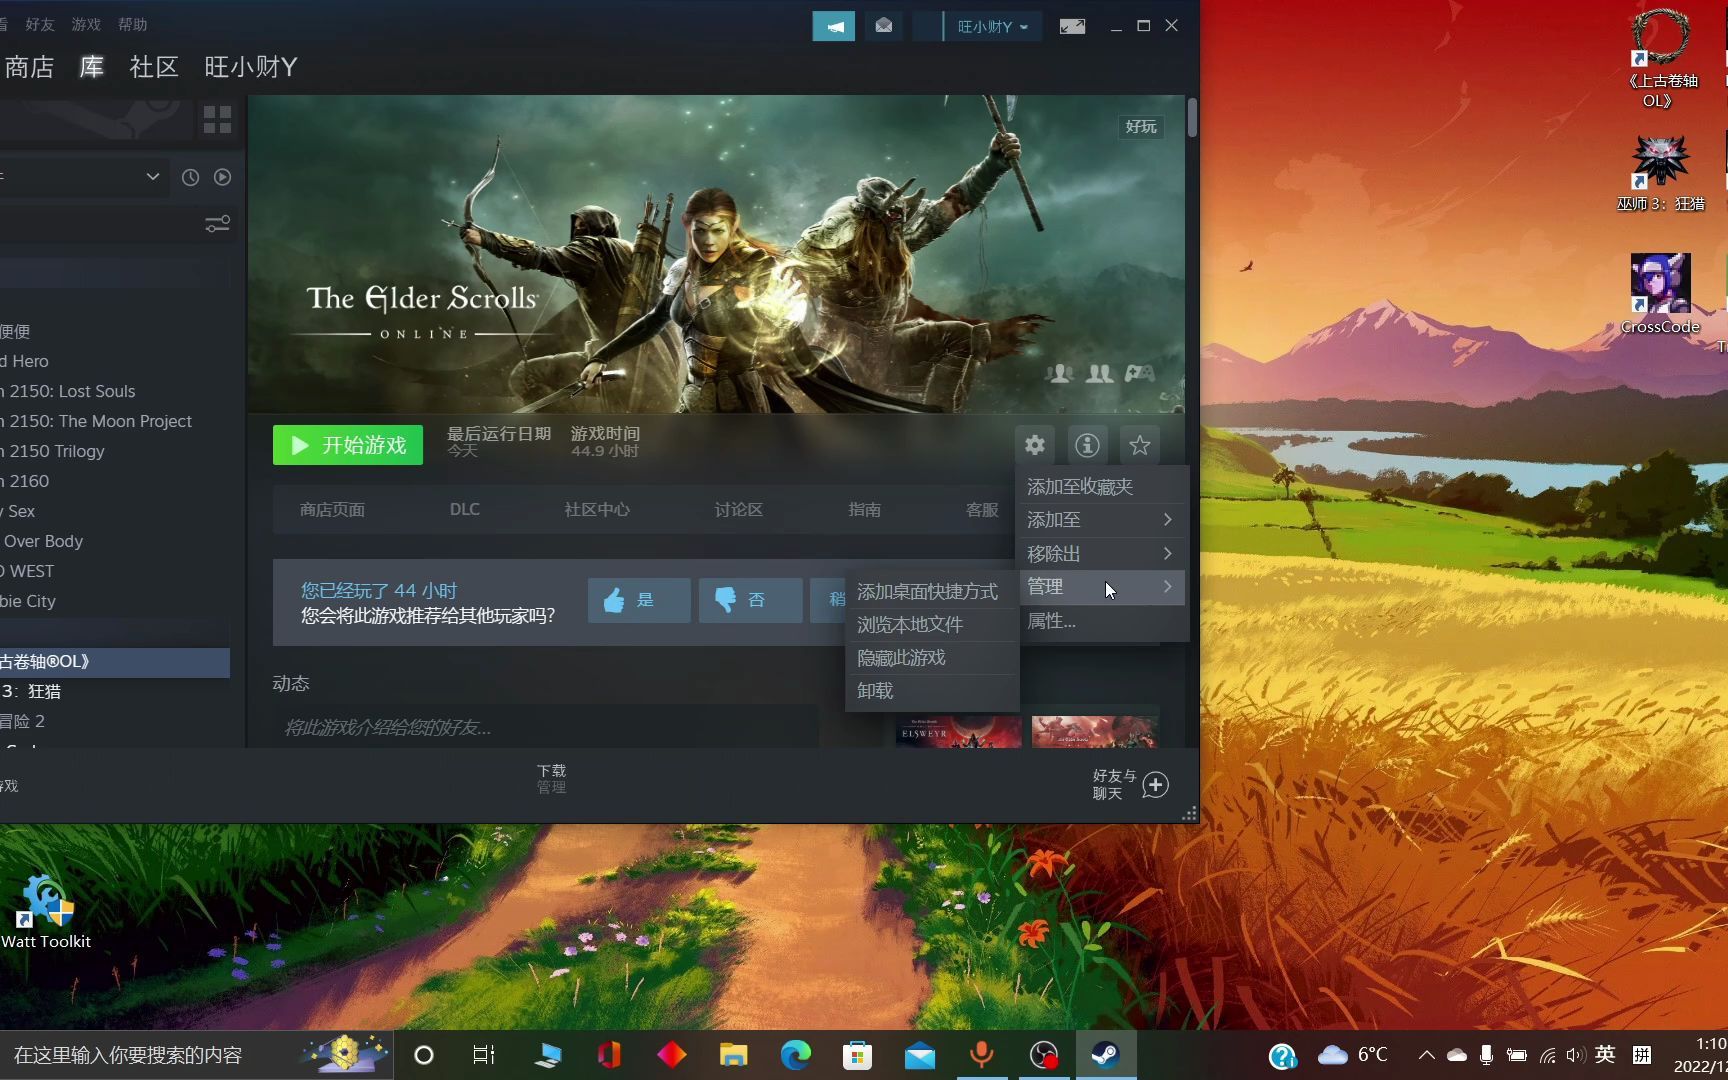This screenshot has width=1728, height=1080.
Task: Open the 讨论区 link
Action: tap(739, 510)
